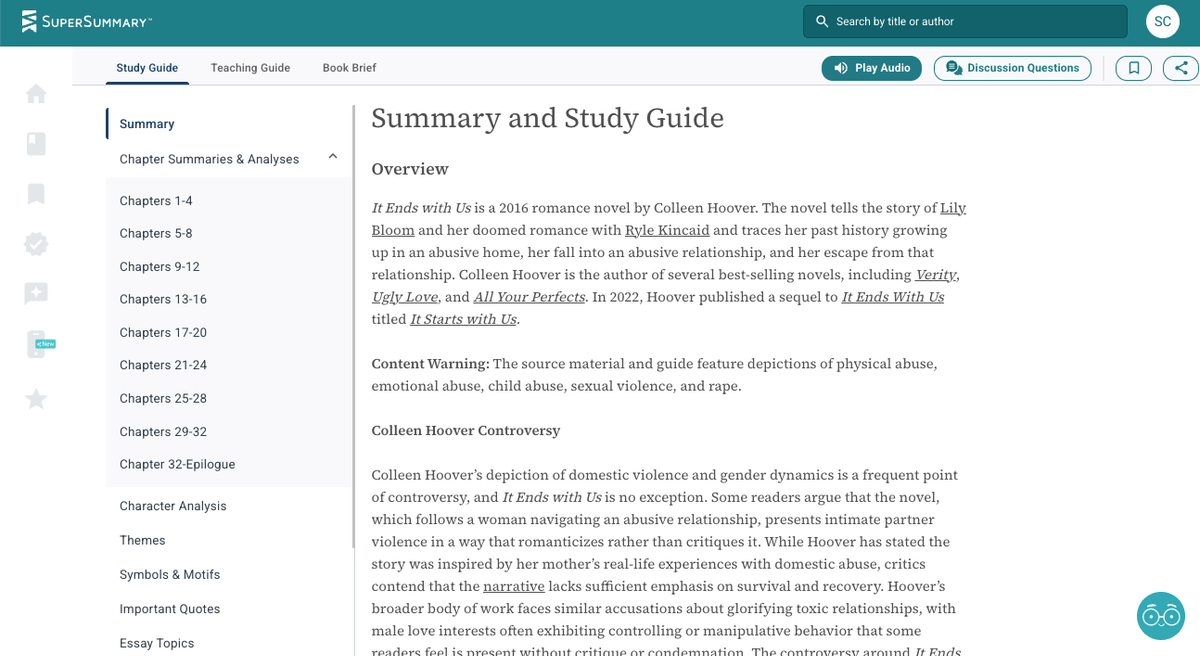Image resolution: width=1200 pixels, height=656 pixels.
Task: Click the badge achievement icon in sidebar
Action: coord(36,243)
